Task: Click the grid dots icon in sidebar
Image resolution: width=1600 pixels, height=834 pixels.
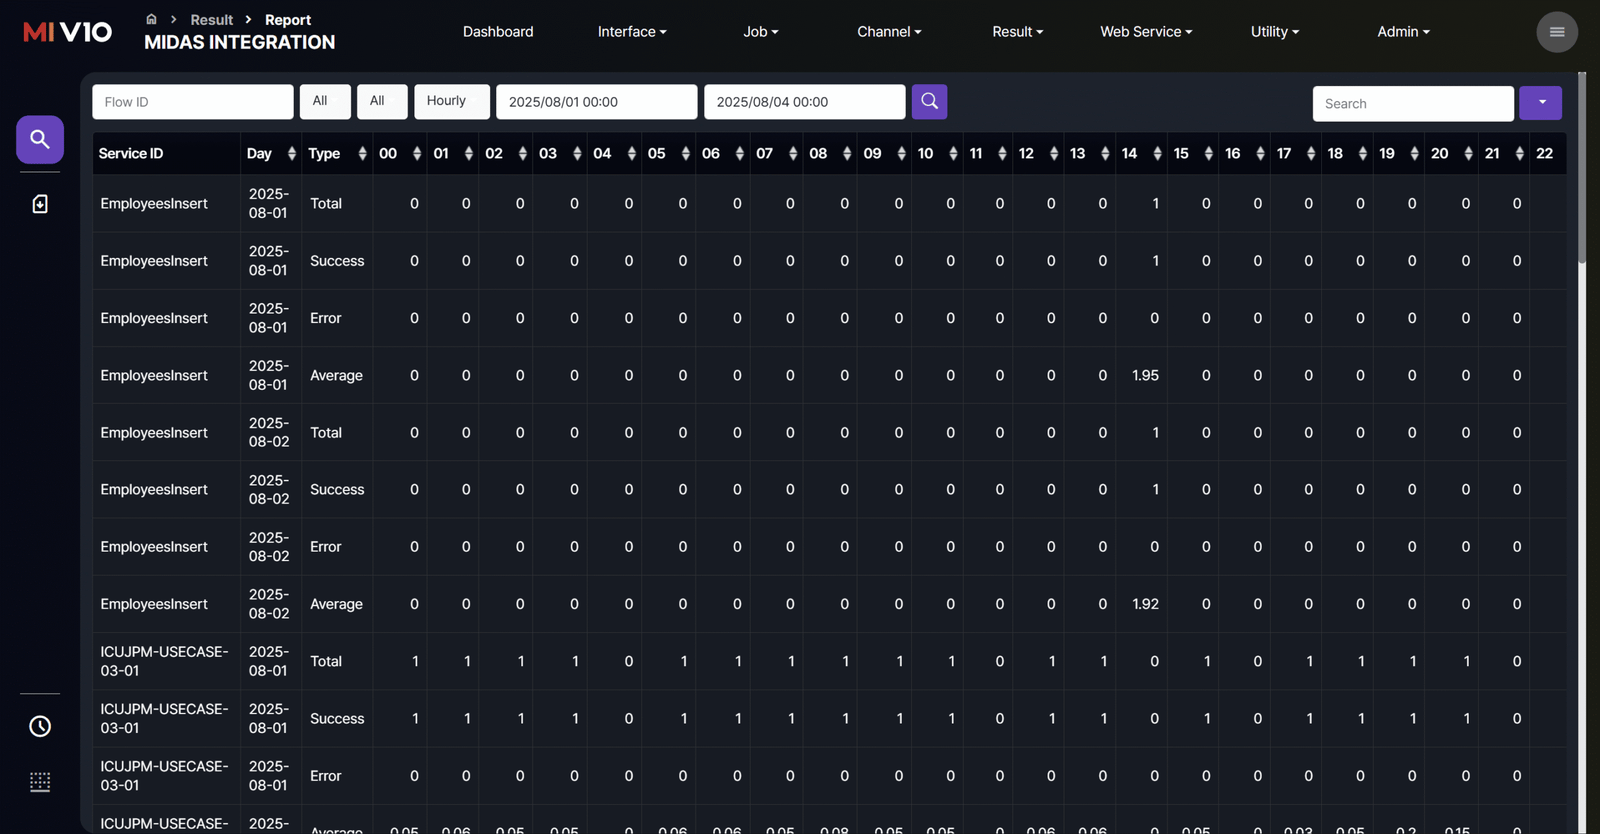Action: [x=40, y=782]
